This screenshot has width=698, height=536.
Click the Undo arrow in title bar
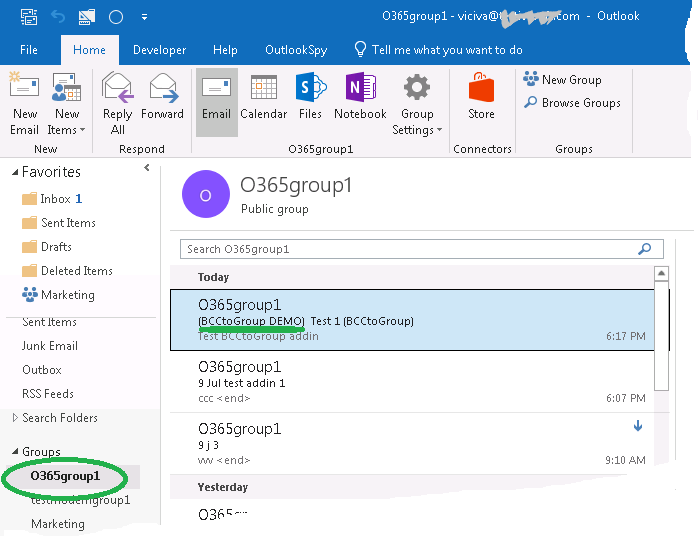coord(58,17)
